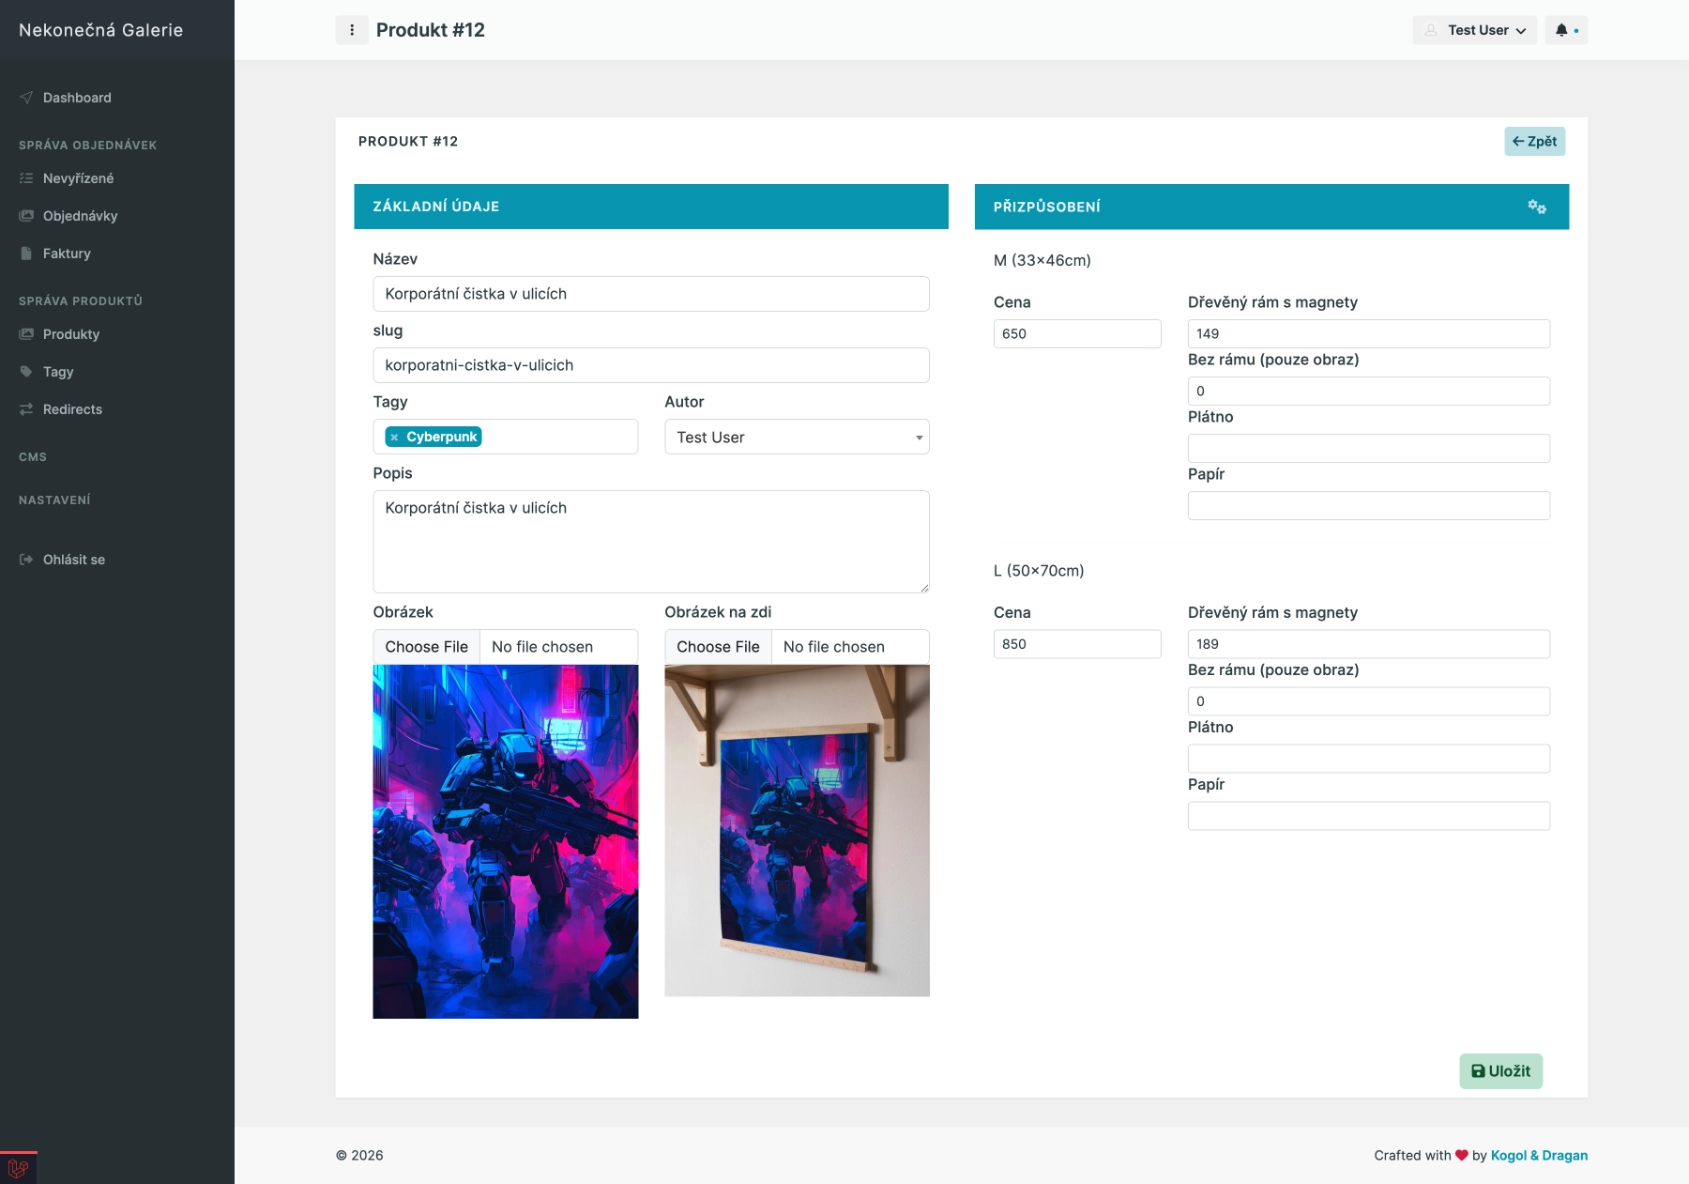Go to Produkty in the sidebar
Screen dimensions: 1689x1184
[71, 334]
